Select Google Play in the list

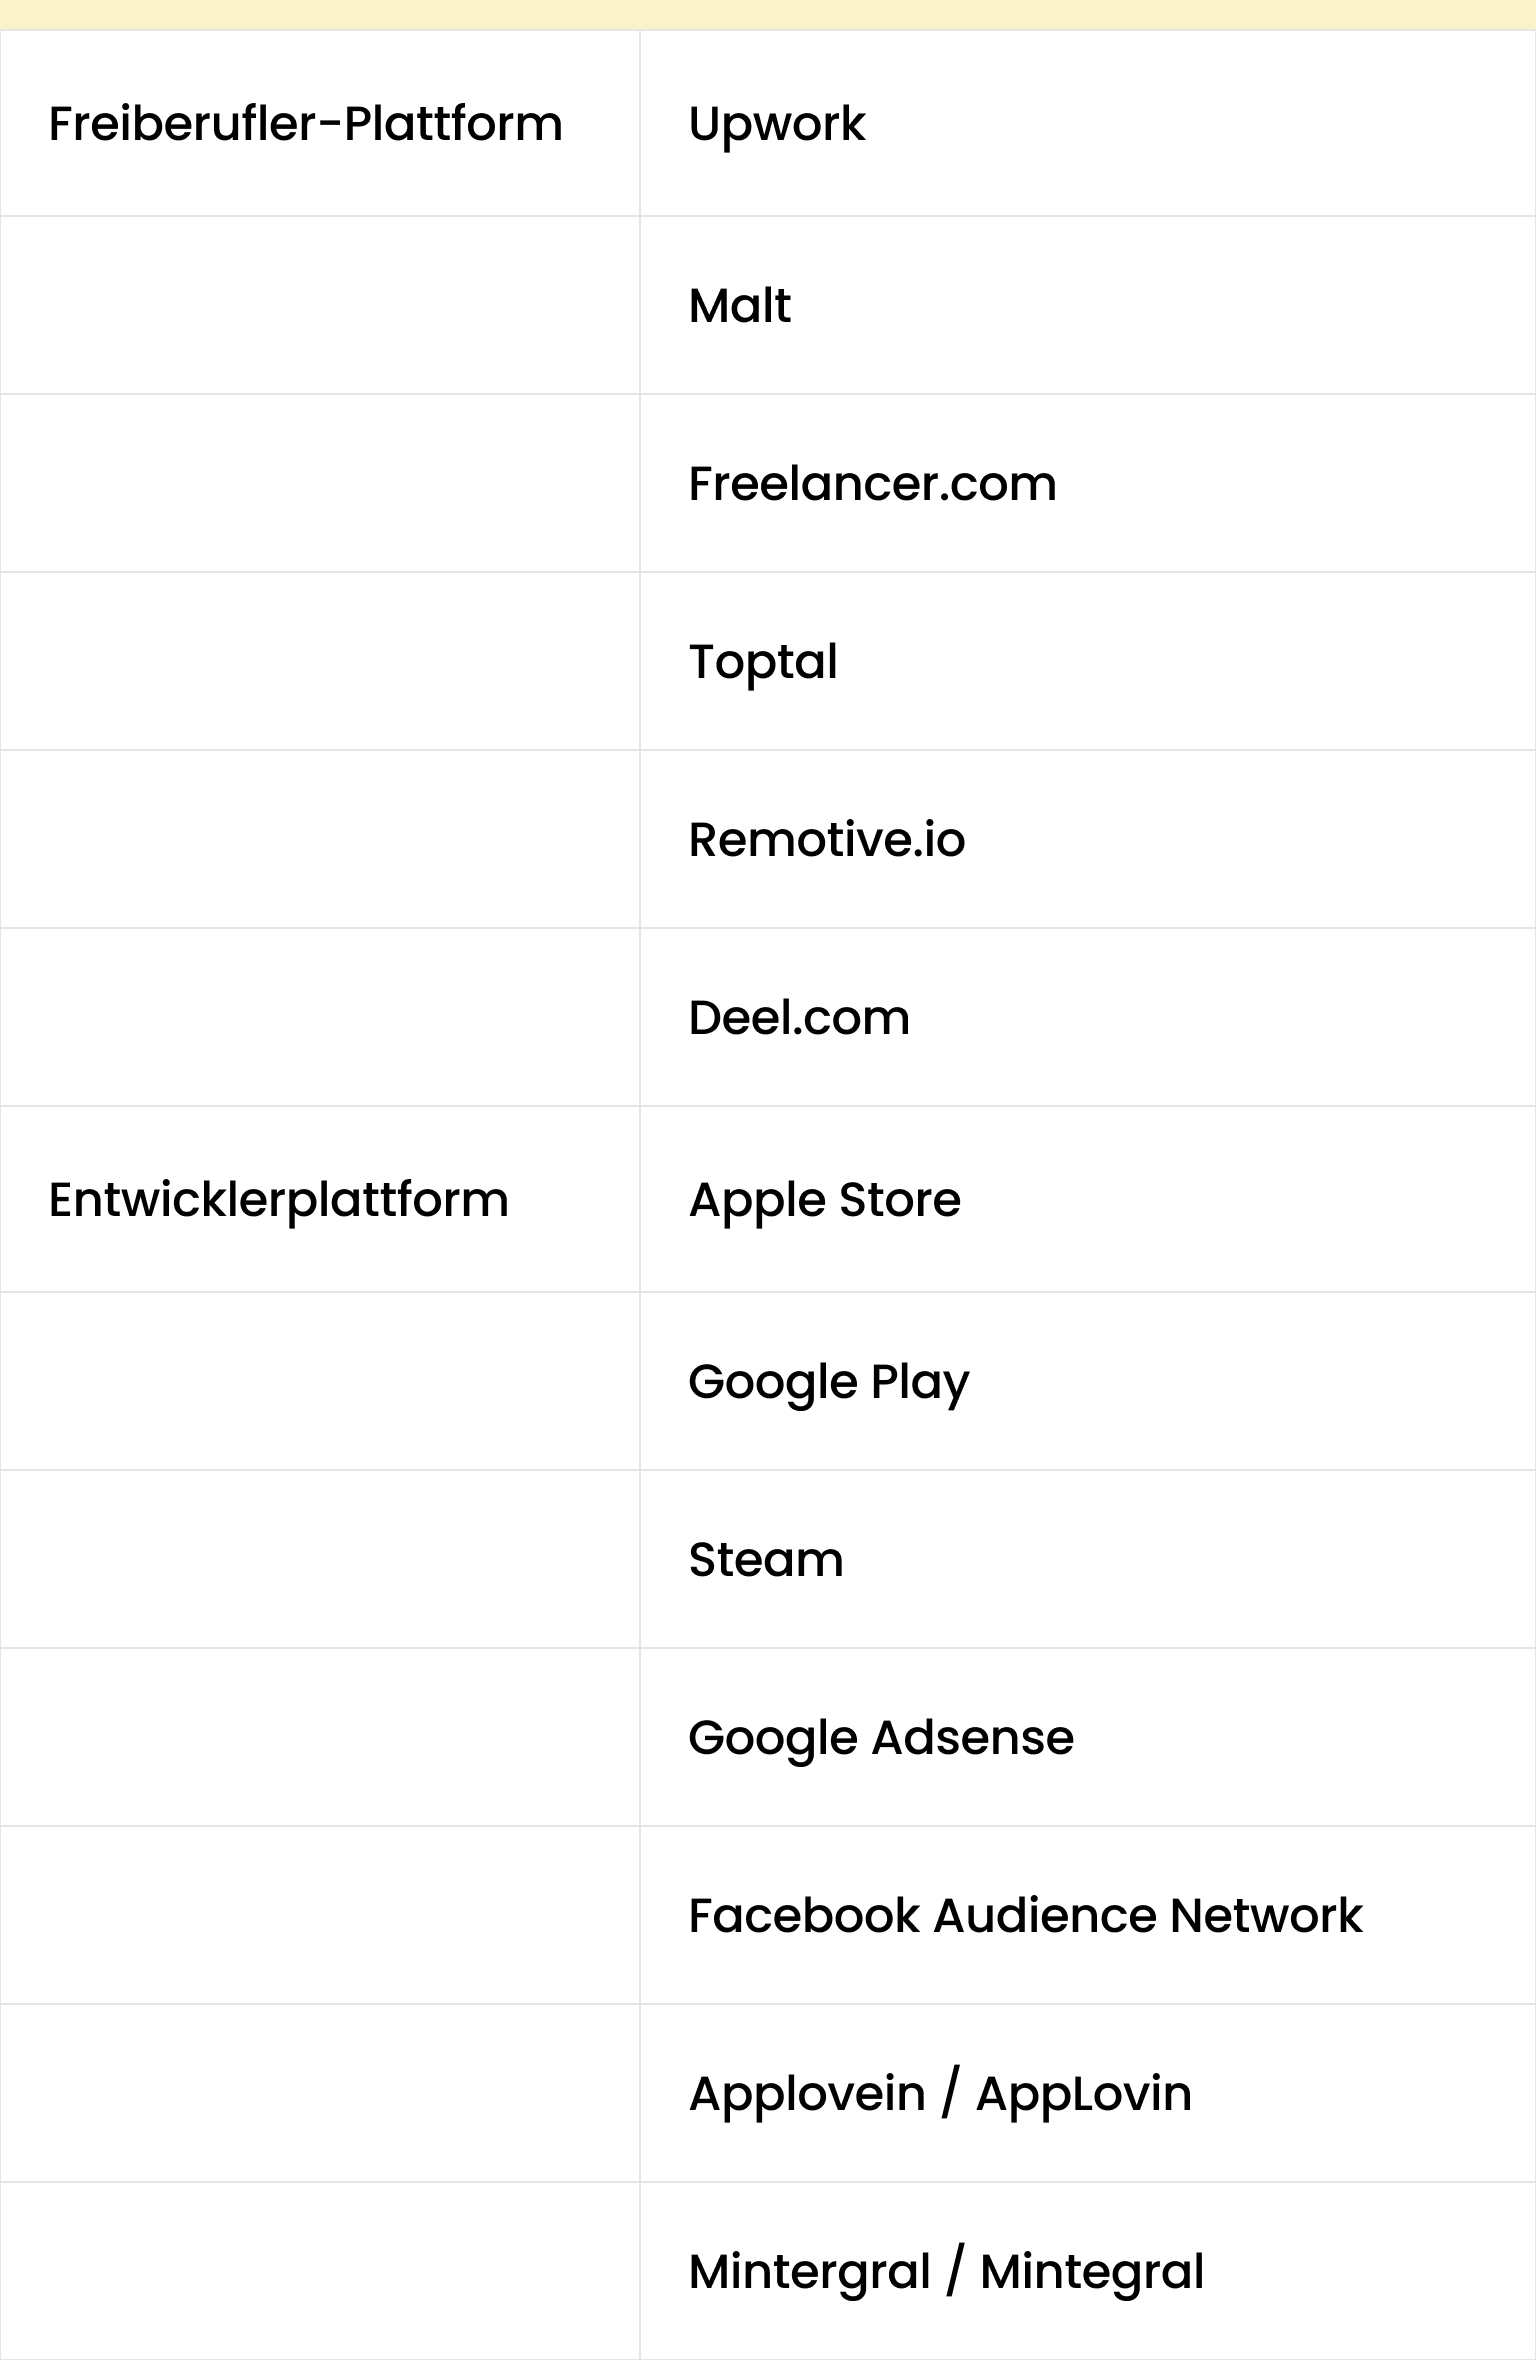(828, 1381)
